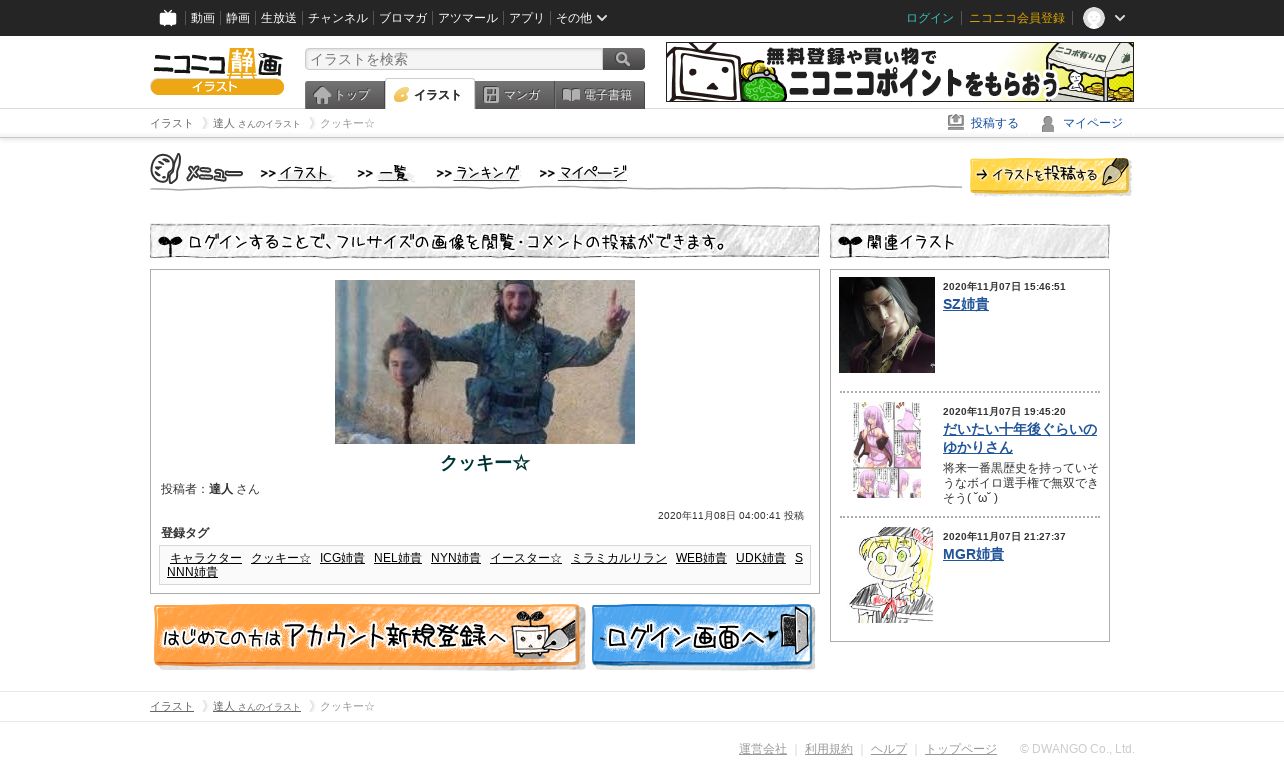Open the トップページ footer link

[961, 749]
